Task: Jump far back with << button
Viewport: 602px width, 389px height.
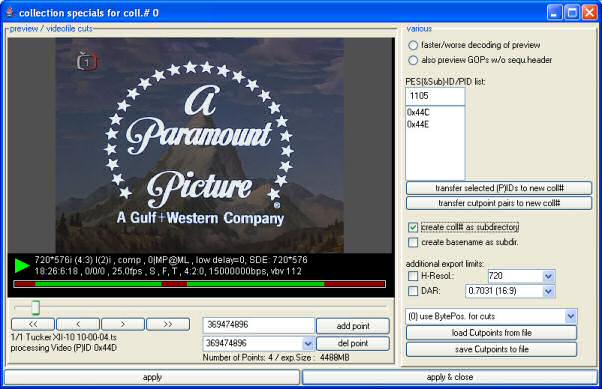Action: [33, 324]
